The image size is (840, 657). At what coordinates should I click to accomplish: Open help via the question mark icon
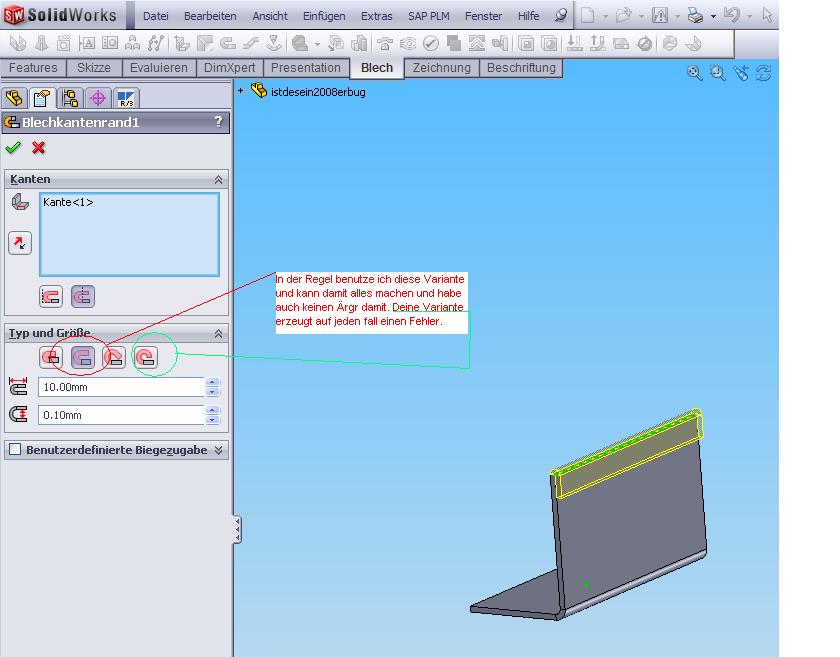tap(218, 122)
